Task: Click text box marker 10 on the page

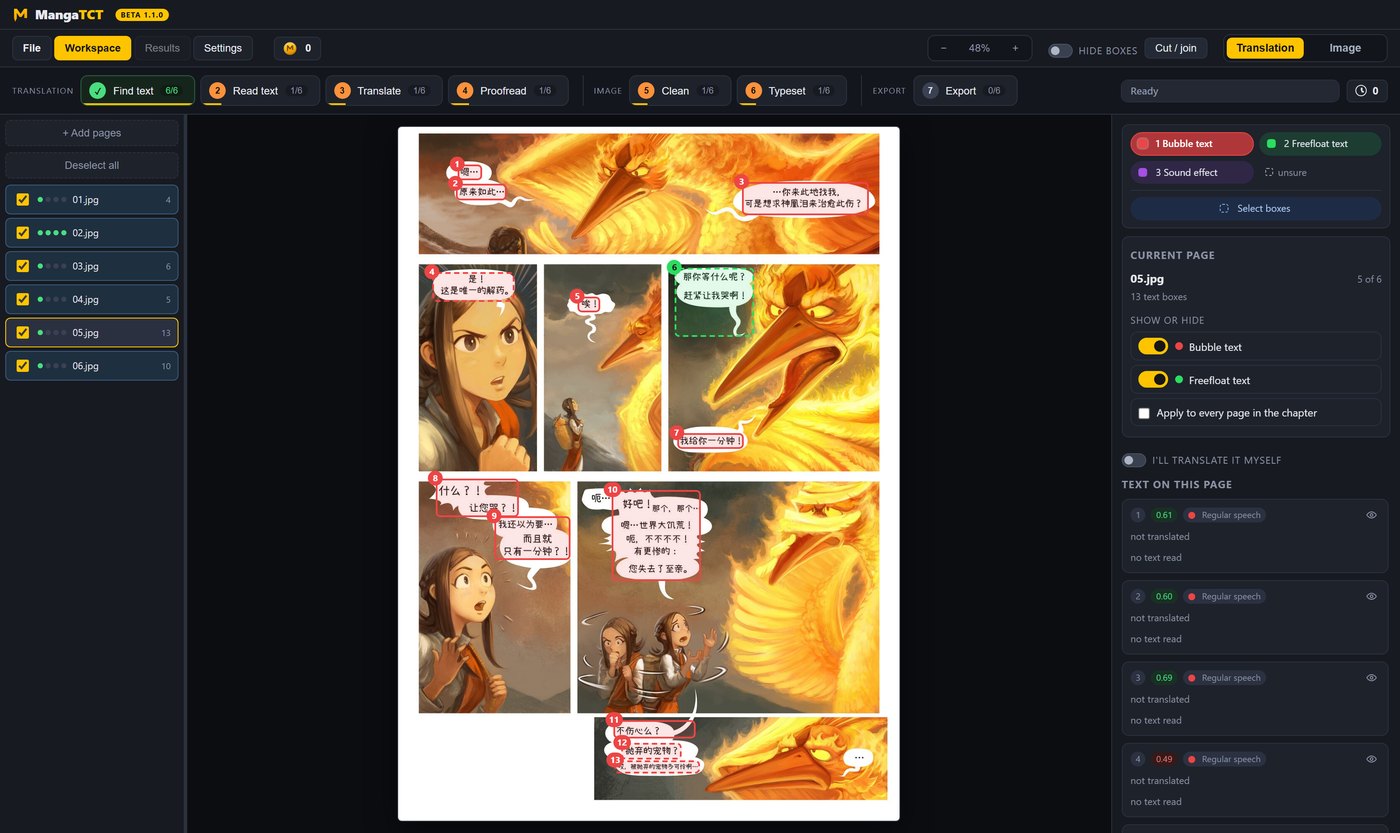Action: coord(613,490)
